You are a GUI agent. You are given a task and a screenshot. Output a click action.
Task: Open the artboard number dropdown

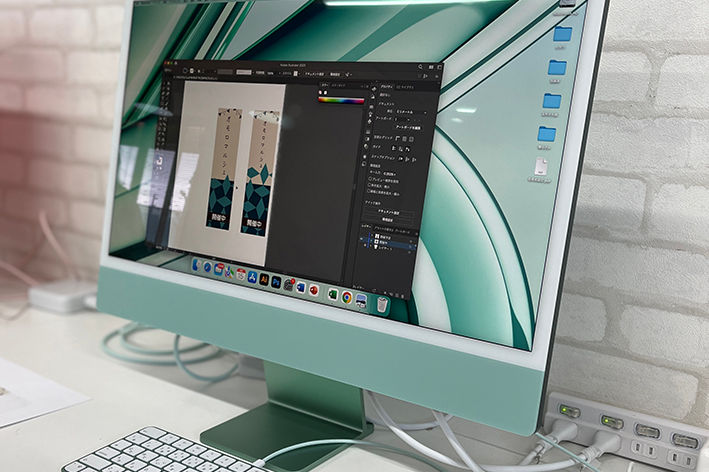coord(402,119)
